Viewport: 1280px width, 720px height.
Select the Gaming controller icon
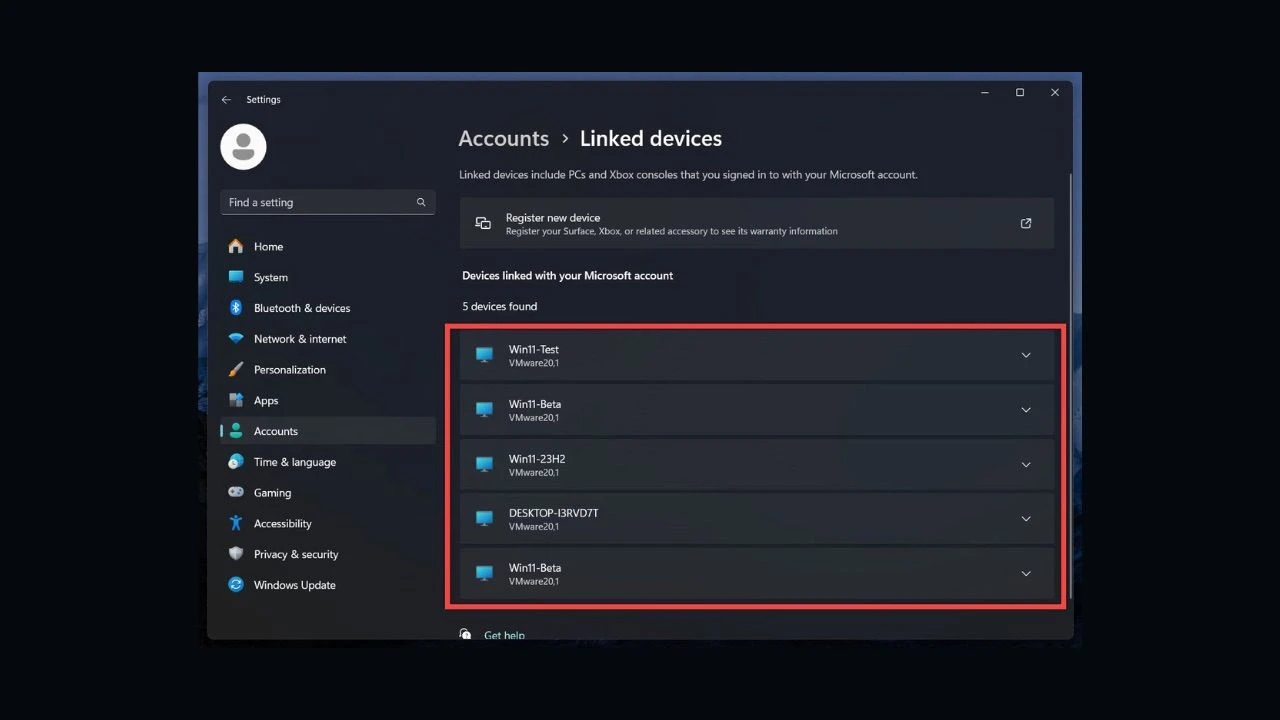point(236,492)
